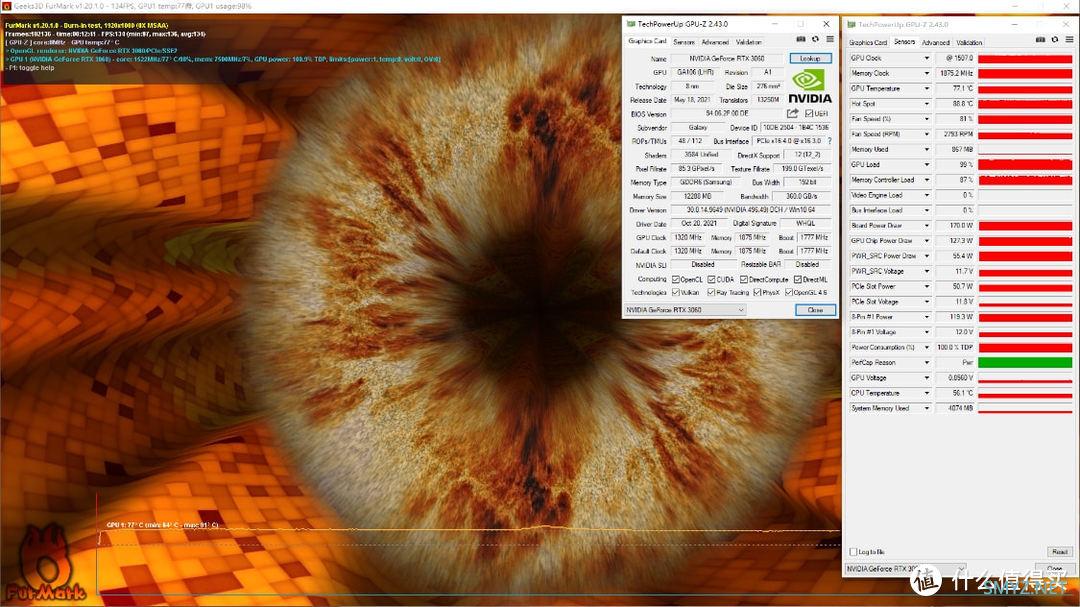1080x607 pixels.
Task: Switch to Validation tab in Sensors window
Action: click(x=969, y=43)
